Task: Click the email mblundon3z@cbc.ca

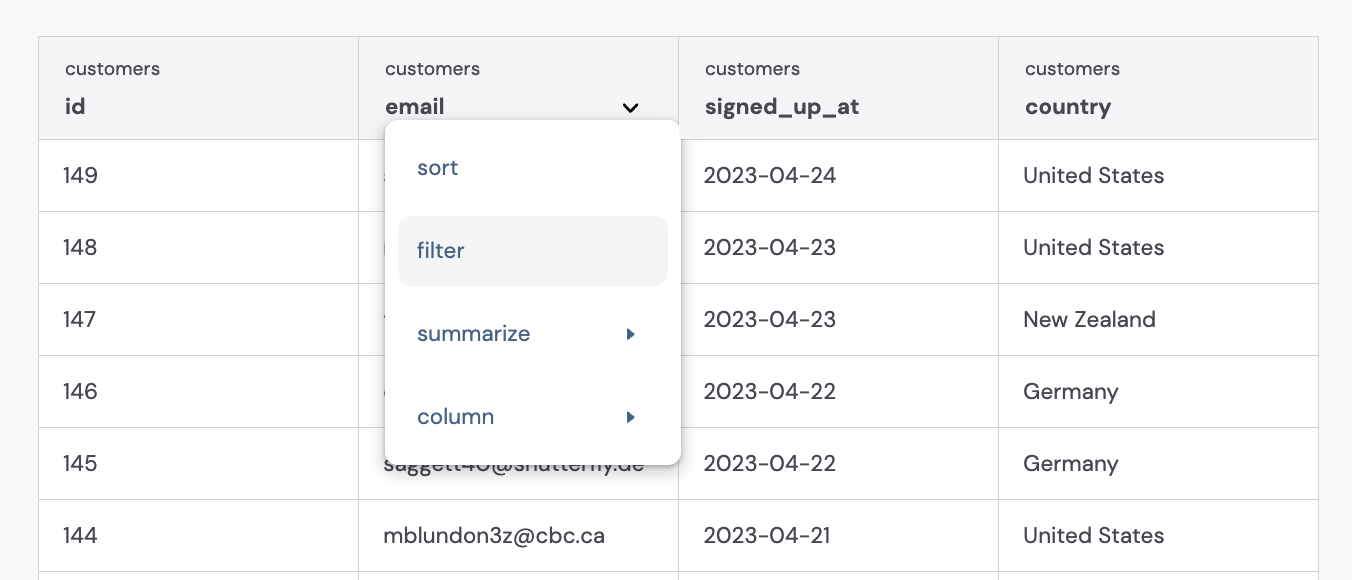Action: click(x=494, y=536)
